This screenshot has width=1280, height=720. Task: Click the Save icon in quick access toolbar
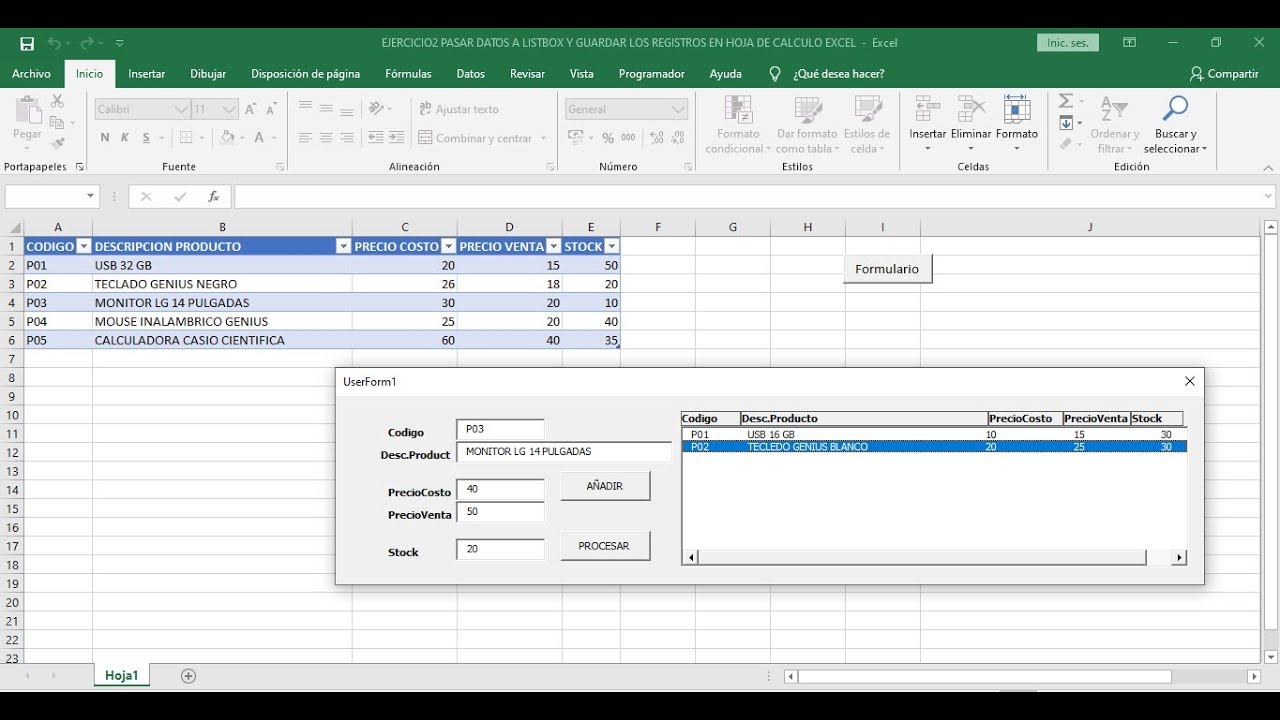[27, 43]
